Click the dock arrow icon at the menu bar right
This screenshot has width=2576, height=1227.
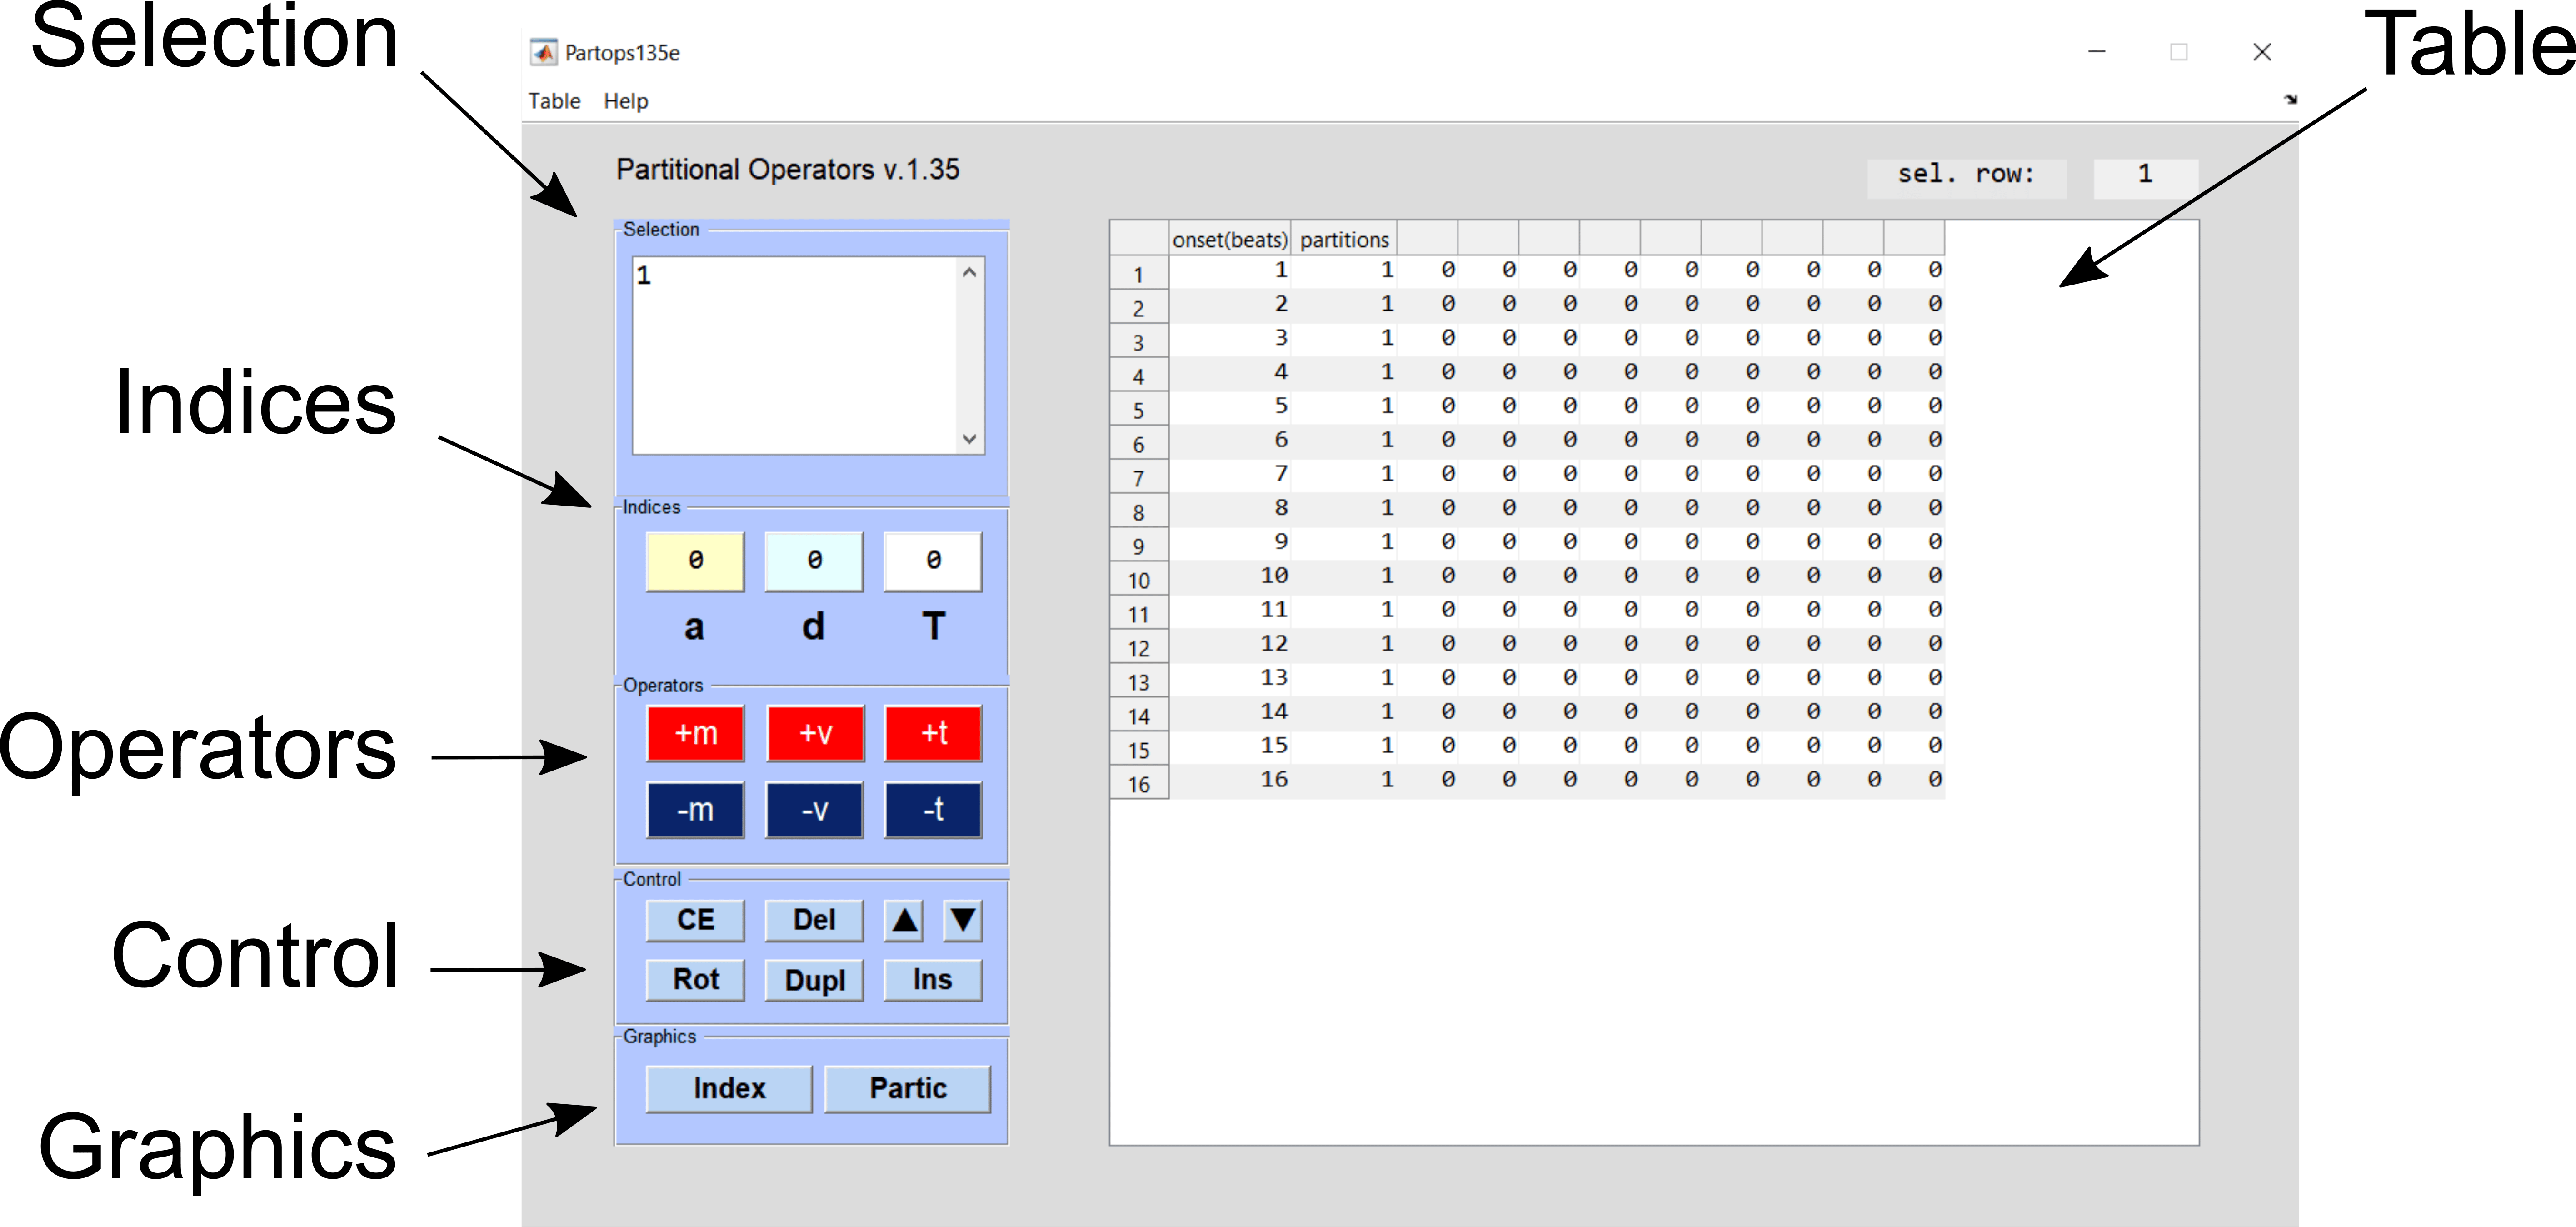point(2290,99)
